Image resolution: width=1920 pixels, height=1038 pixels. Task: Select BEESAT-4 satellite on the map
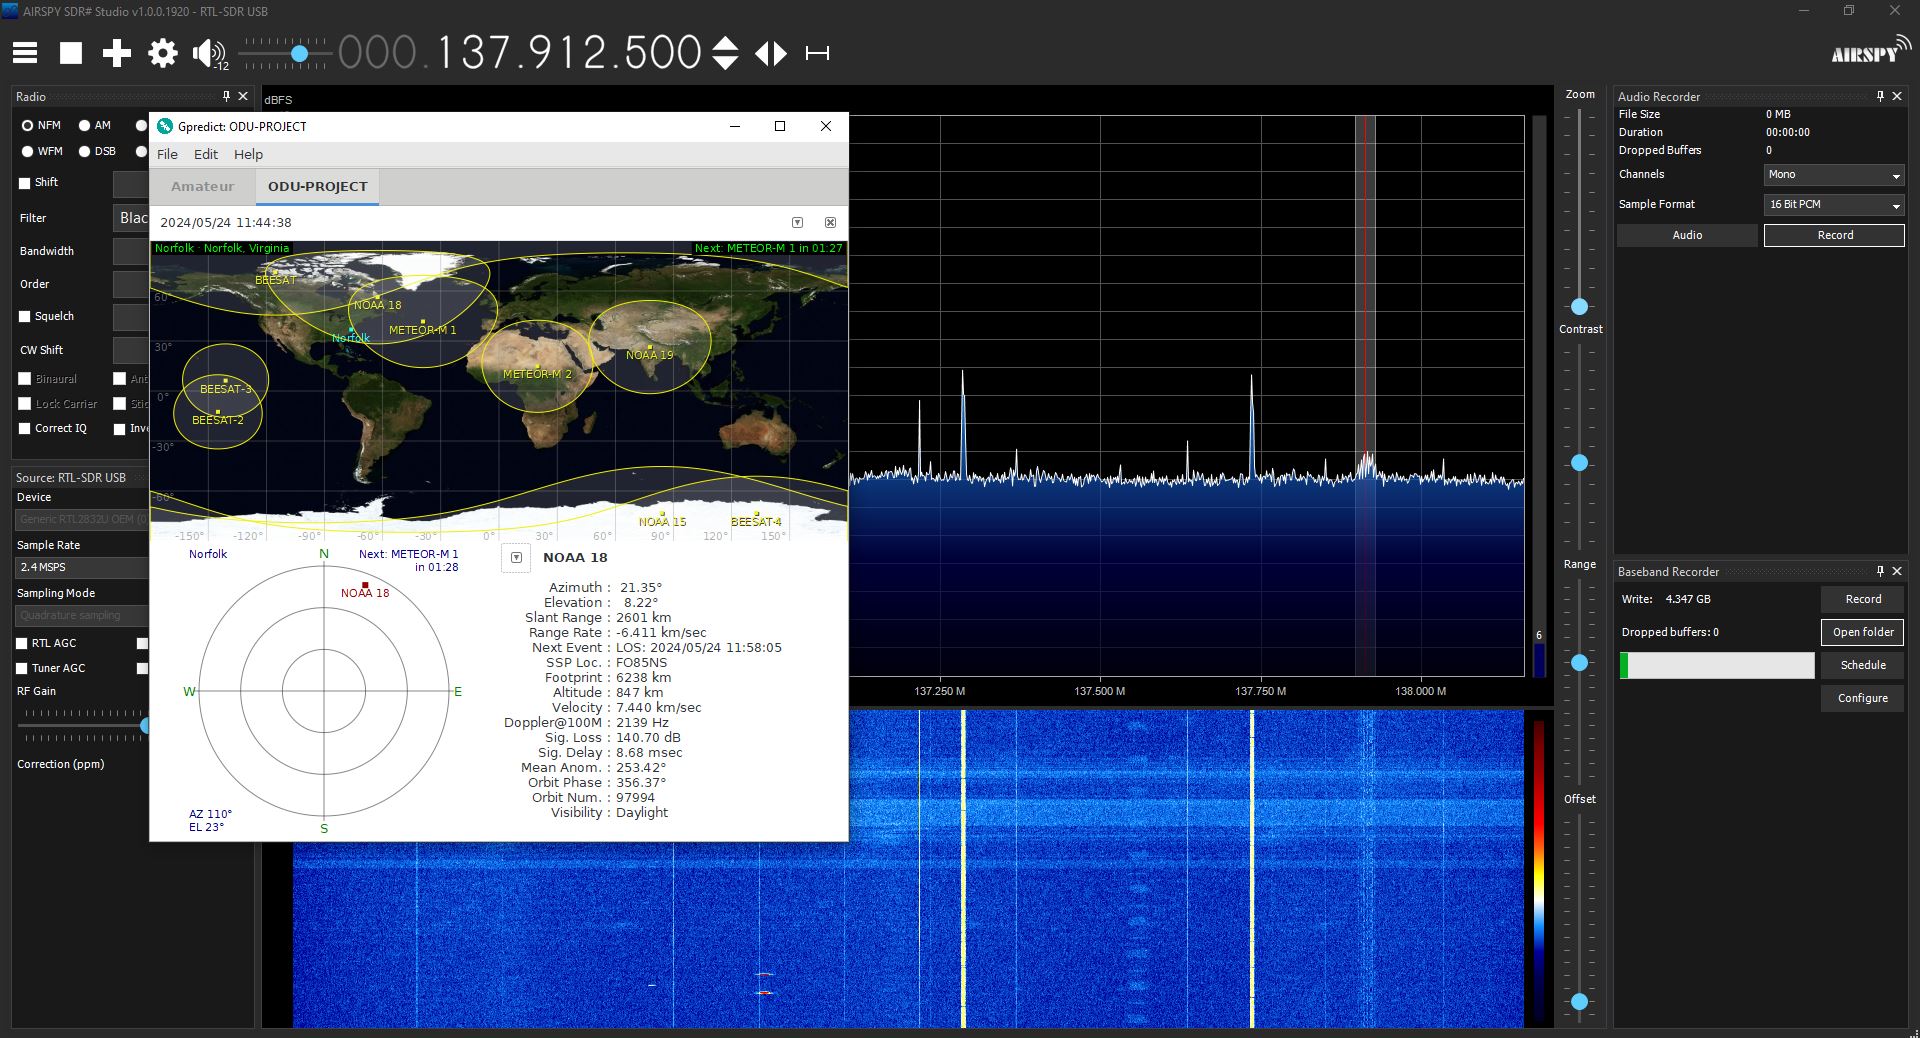pyautogui.click(x=756, y=520)
